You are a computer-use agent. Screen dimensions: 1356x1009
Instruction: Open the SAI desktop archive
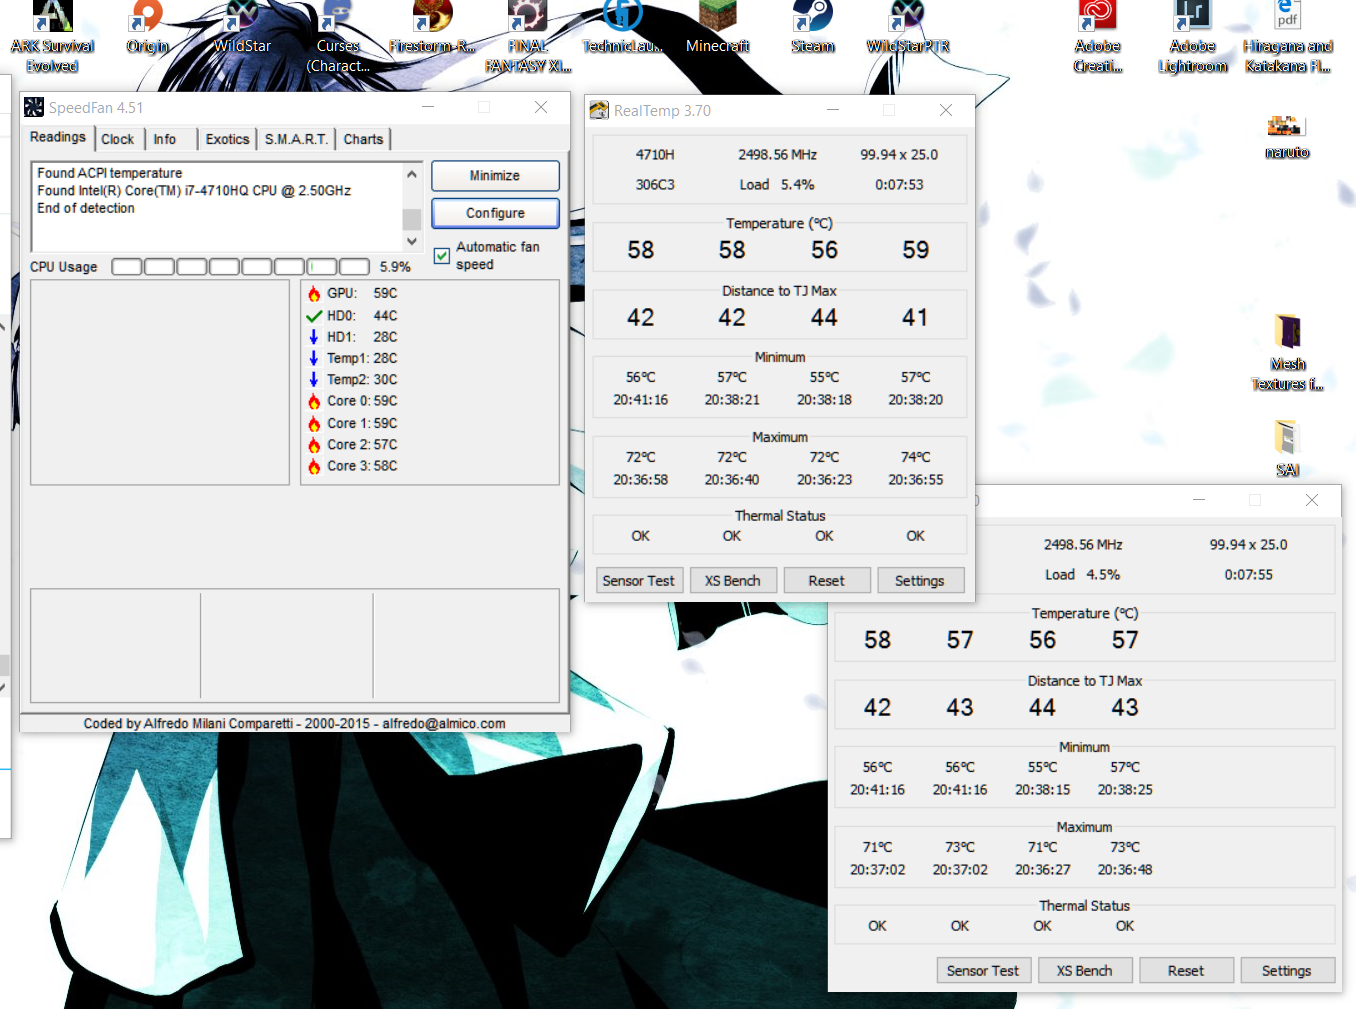point(1287,447)
